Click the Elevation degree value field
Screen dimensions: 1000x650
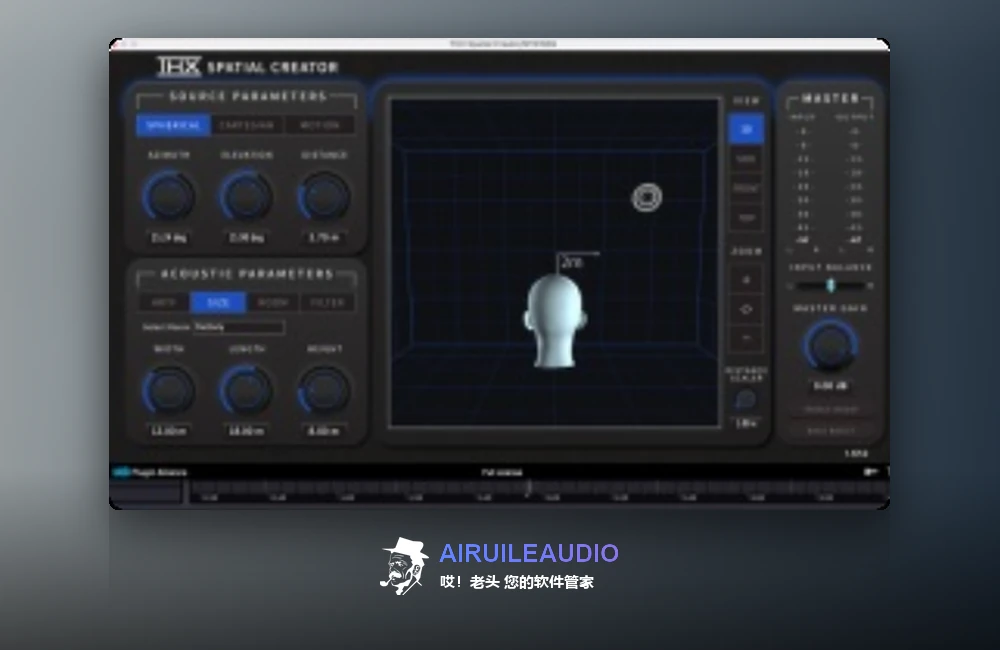click(246, 237)
